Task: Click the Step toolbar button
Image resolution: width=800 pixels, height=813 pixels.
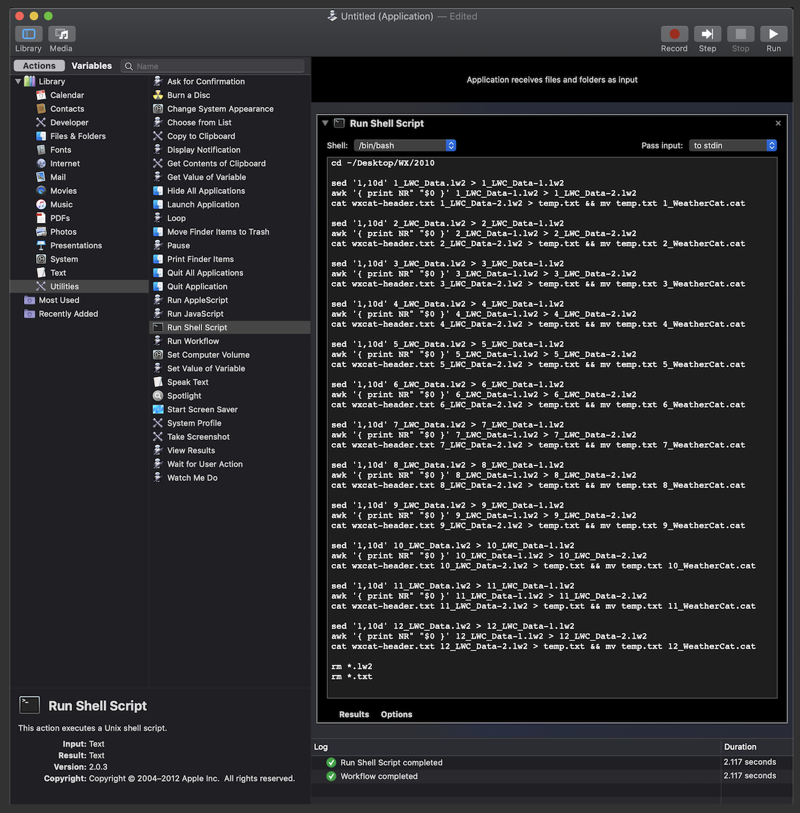Action: click(x=707, y=34)
